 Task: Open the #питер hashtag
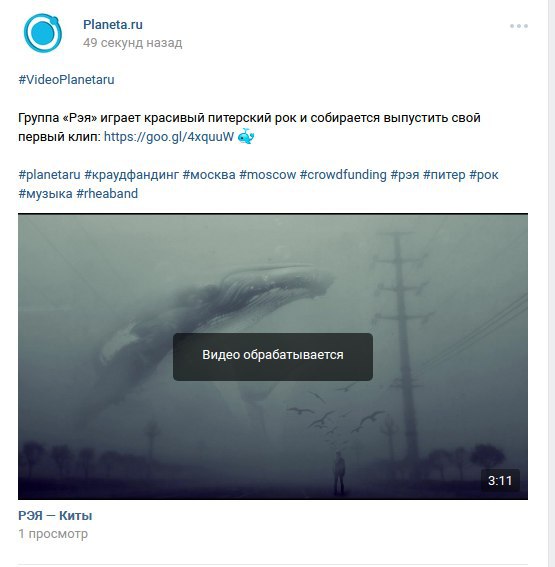(444, 175)
